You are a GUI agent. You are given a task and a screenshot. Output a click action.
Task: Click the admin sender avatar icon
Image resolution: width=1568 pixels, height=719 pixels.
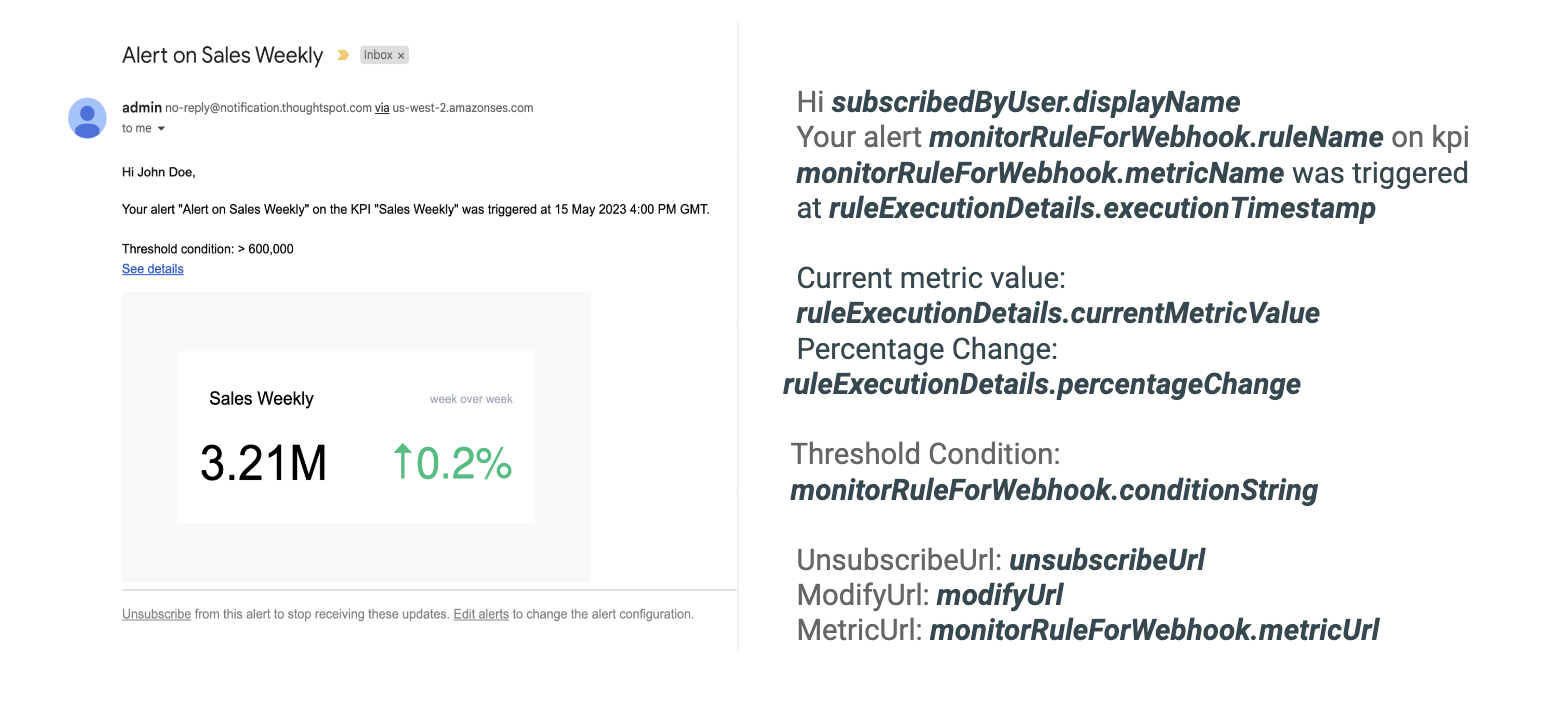click(x=87, y=118)
